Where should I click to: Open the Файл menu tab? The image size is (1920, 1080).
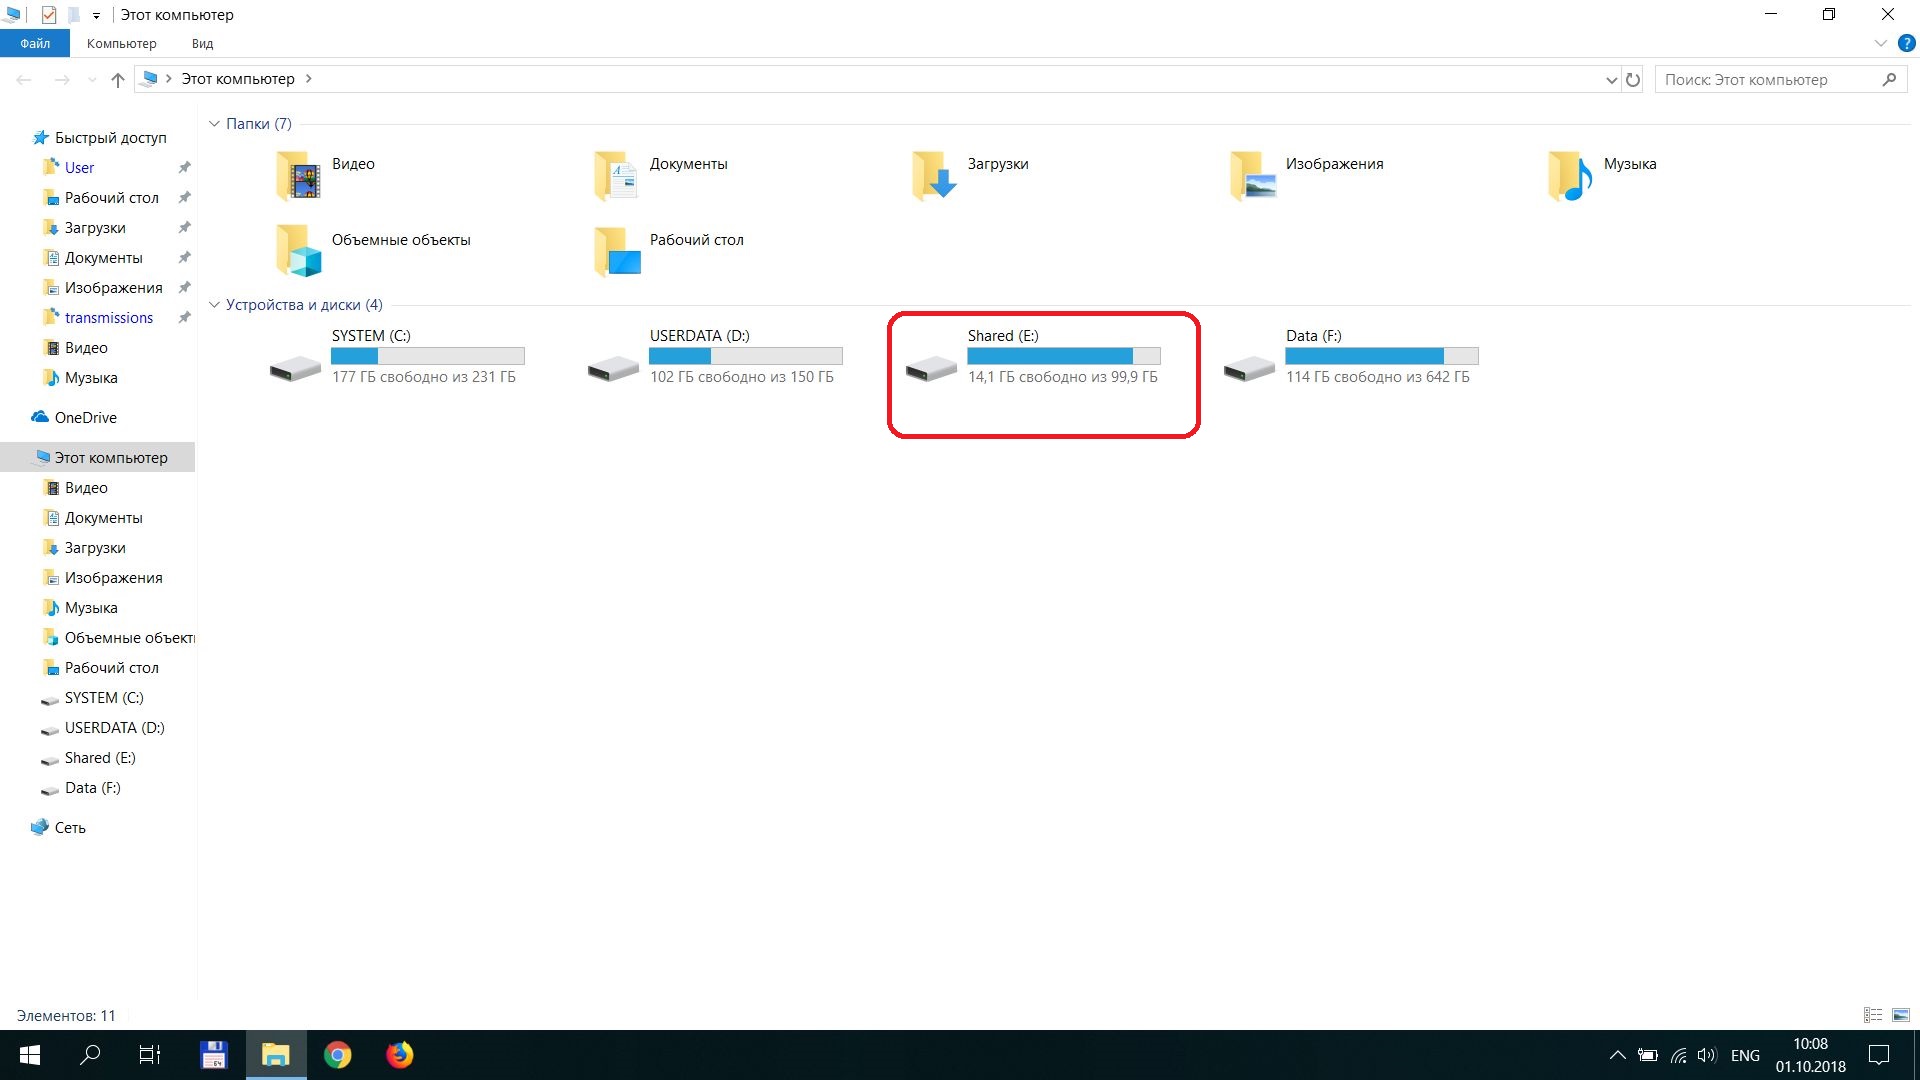[35, 43]
